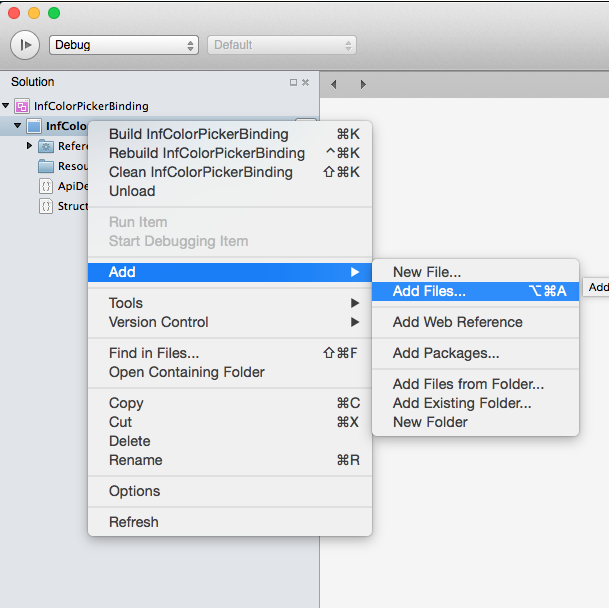Click the InfColorPickerBinding solution icon
609x608 pixels.
[x=22, y=106]
